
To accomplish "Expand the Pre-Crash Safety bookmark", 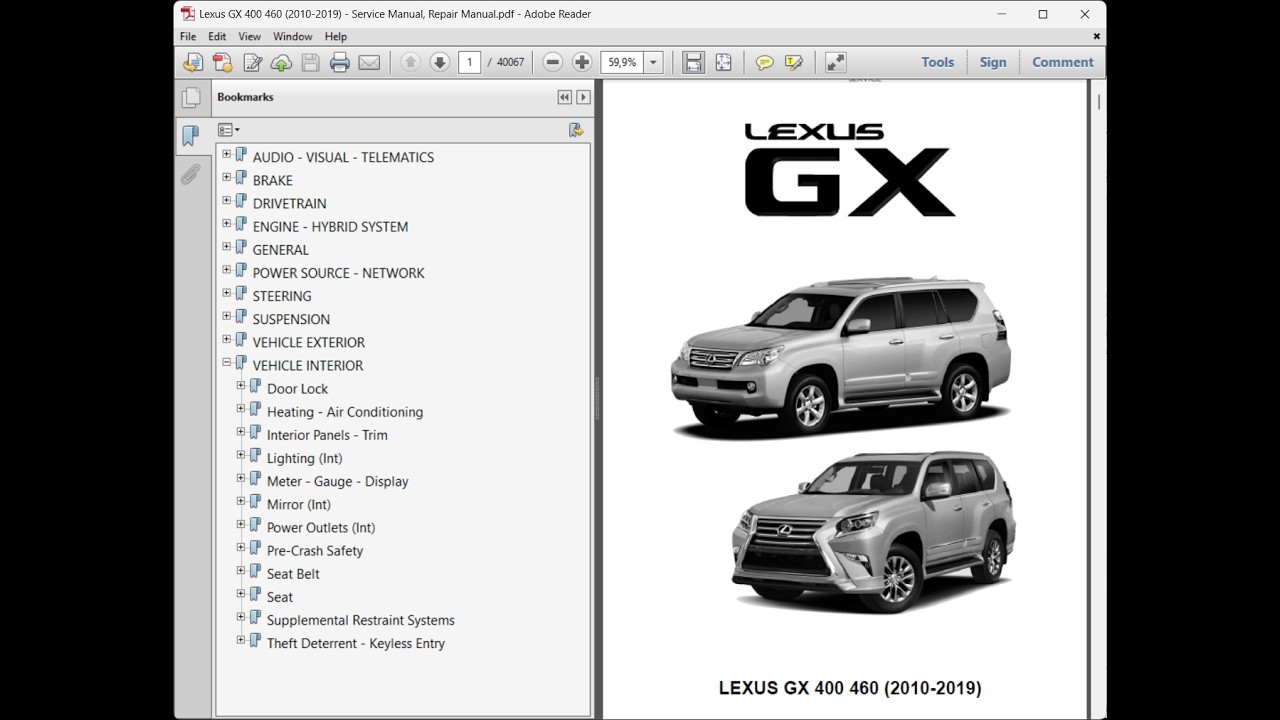I will (x=241, y=548).
